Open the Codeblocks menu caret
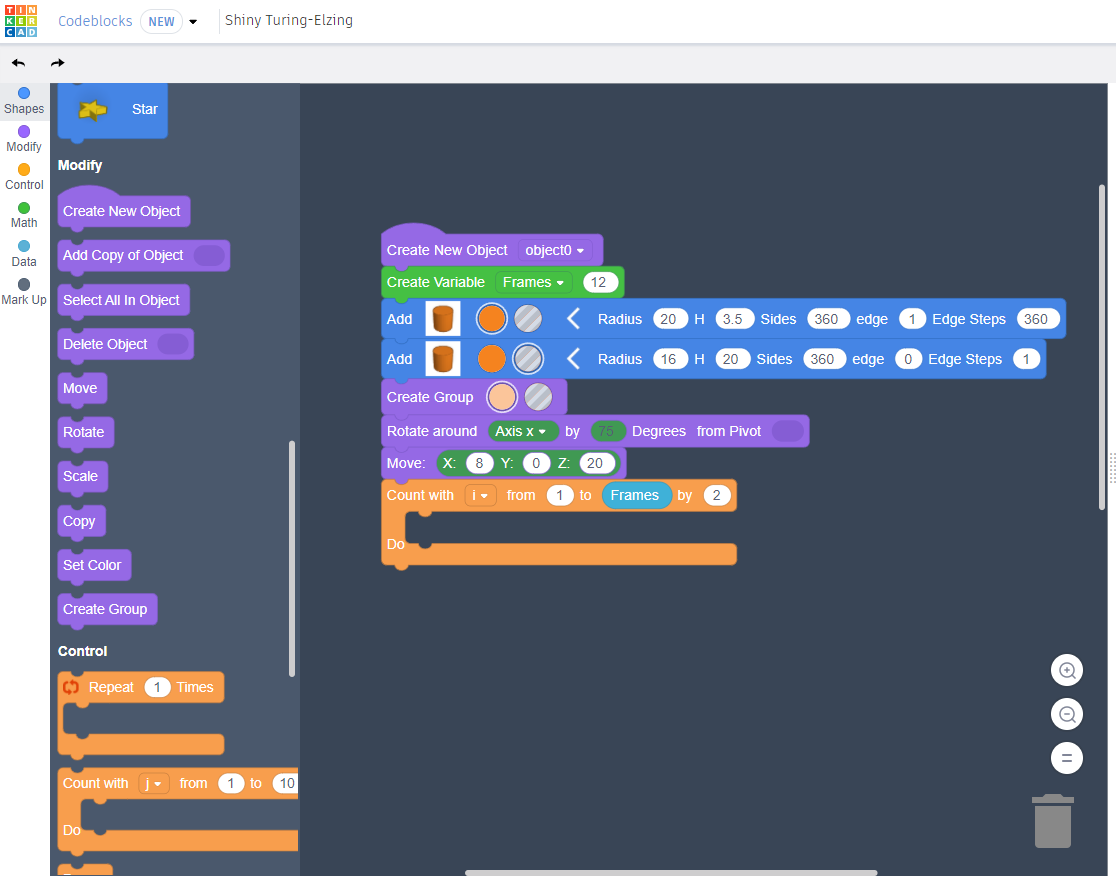This screenshot has width=1116, height=876. (x=195, y=21)
